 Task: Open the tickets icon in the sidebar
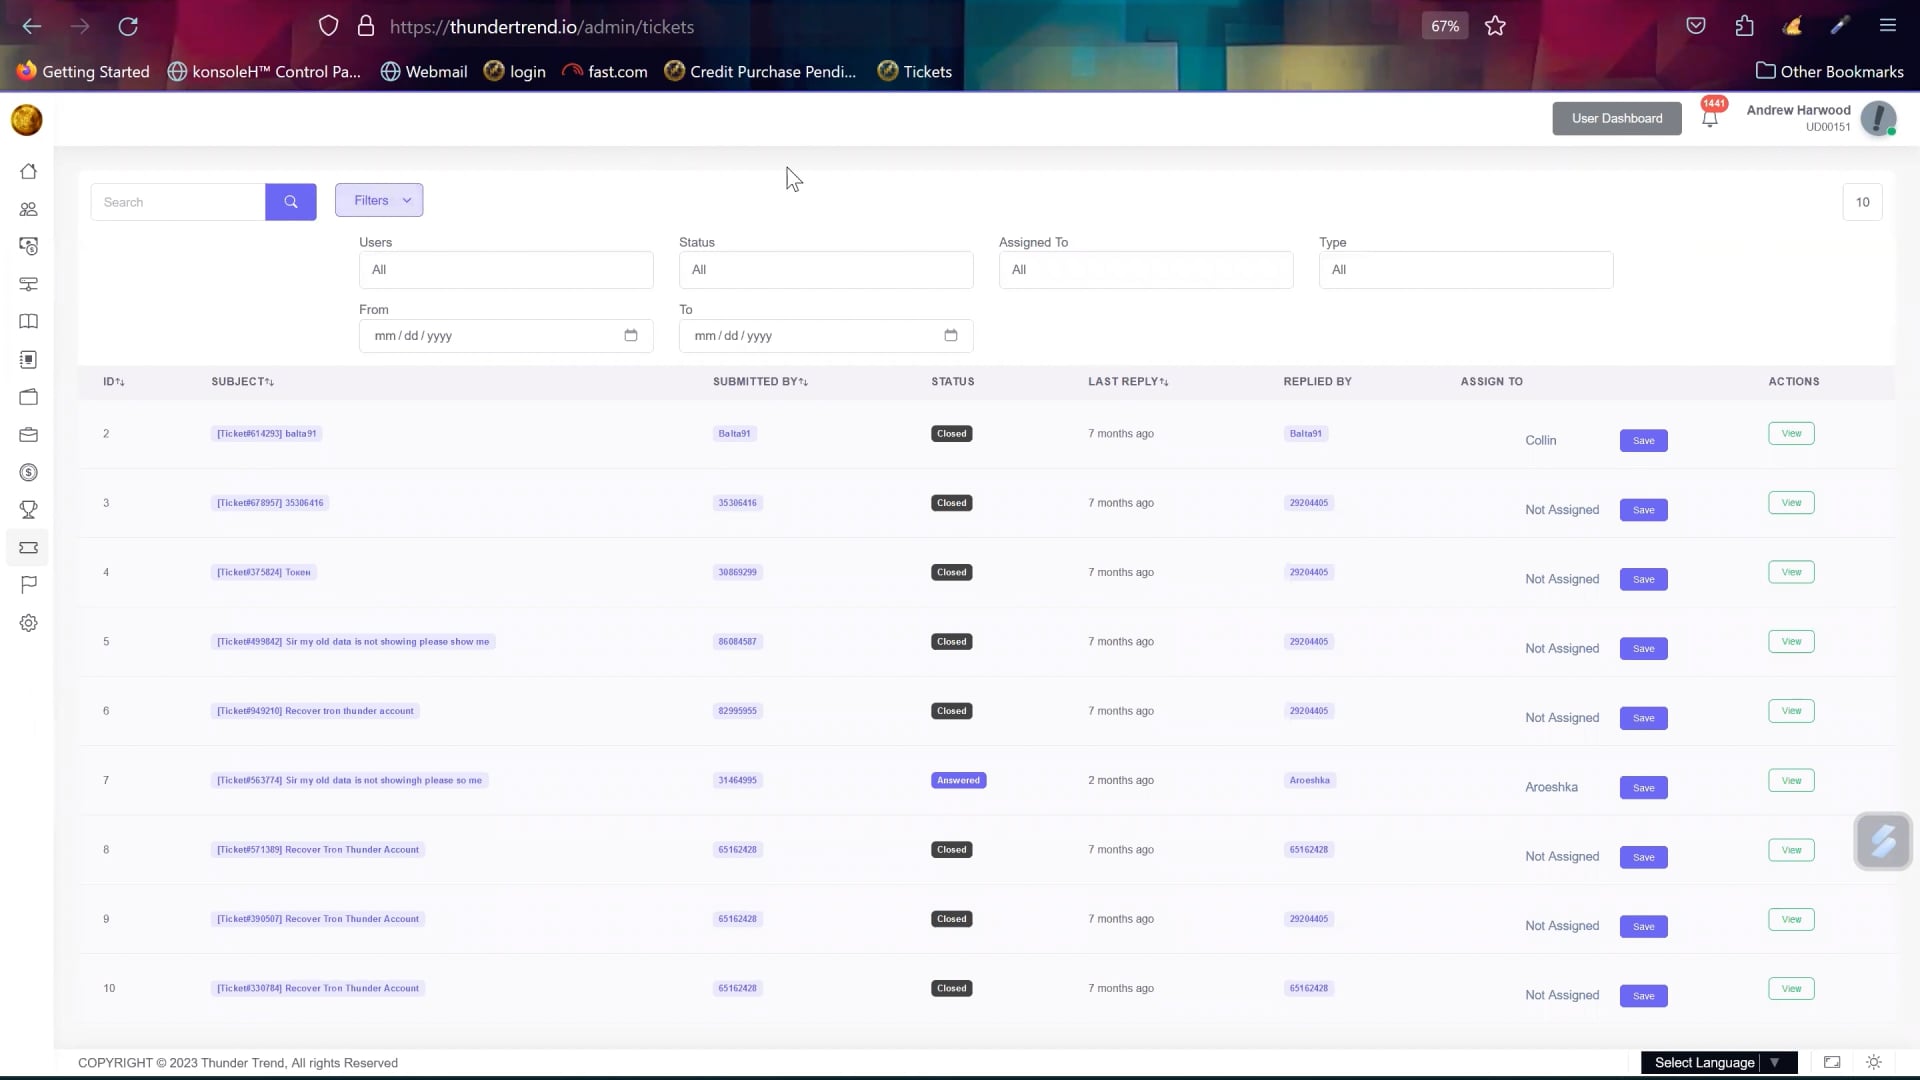click(x=28, y=548)
